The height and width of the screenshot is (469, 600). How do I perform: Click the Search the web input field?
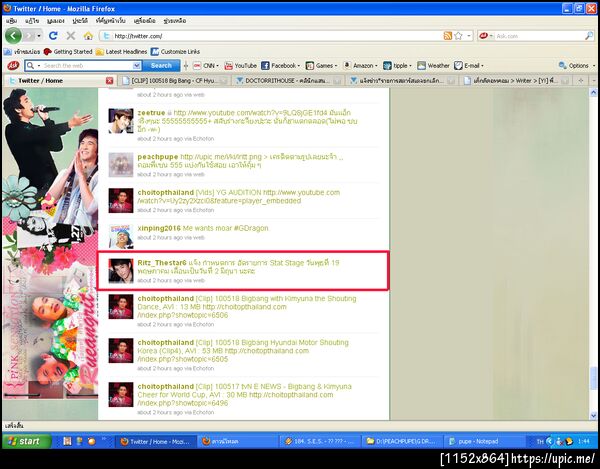tap(88, 66)
